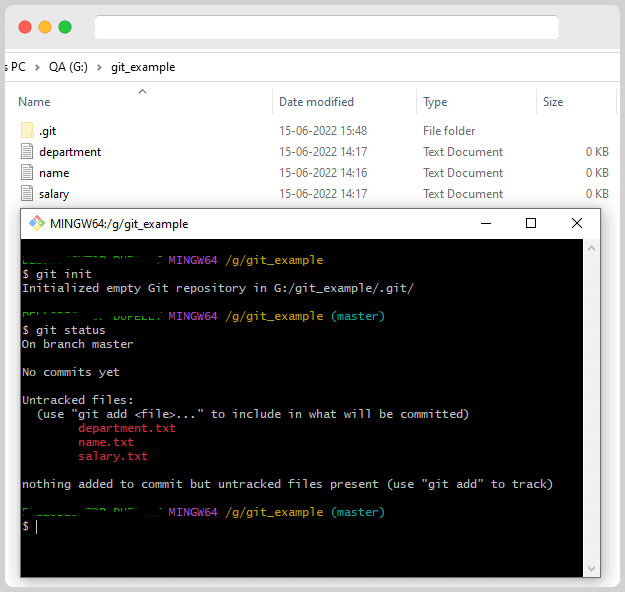Viewport: 625px width, 592px height.
Task: Sort files by the Name column header
Action: pyautogui.click(x=34, y=102)
